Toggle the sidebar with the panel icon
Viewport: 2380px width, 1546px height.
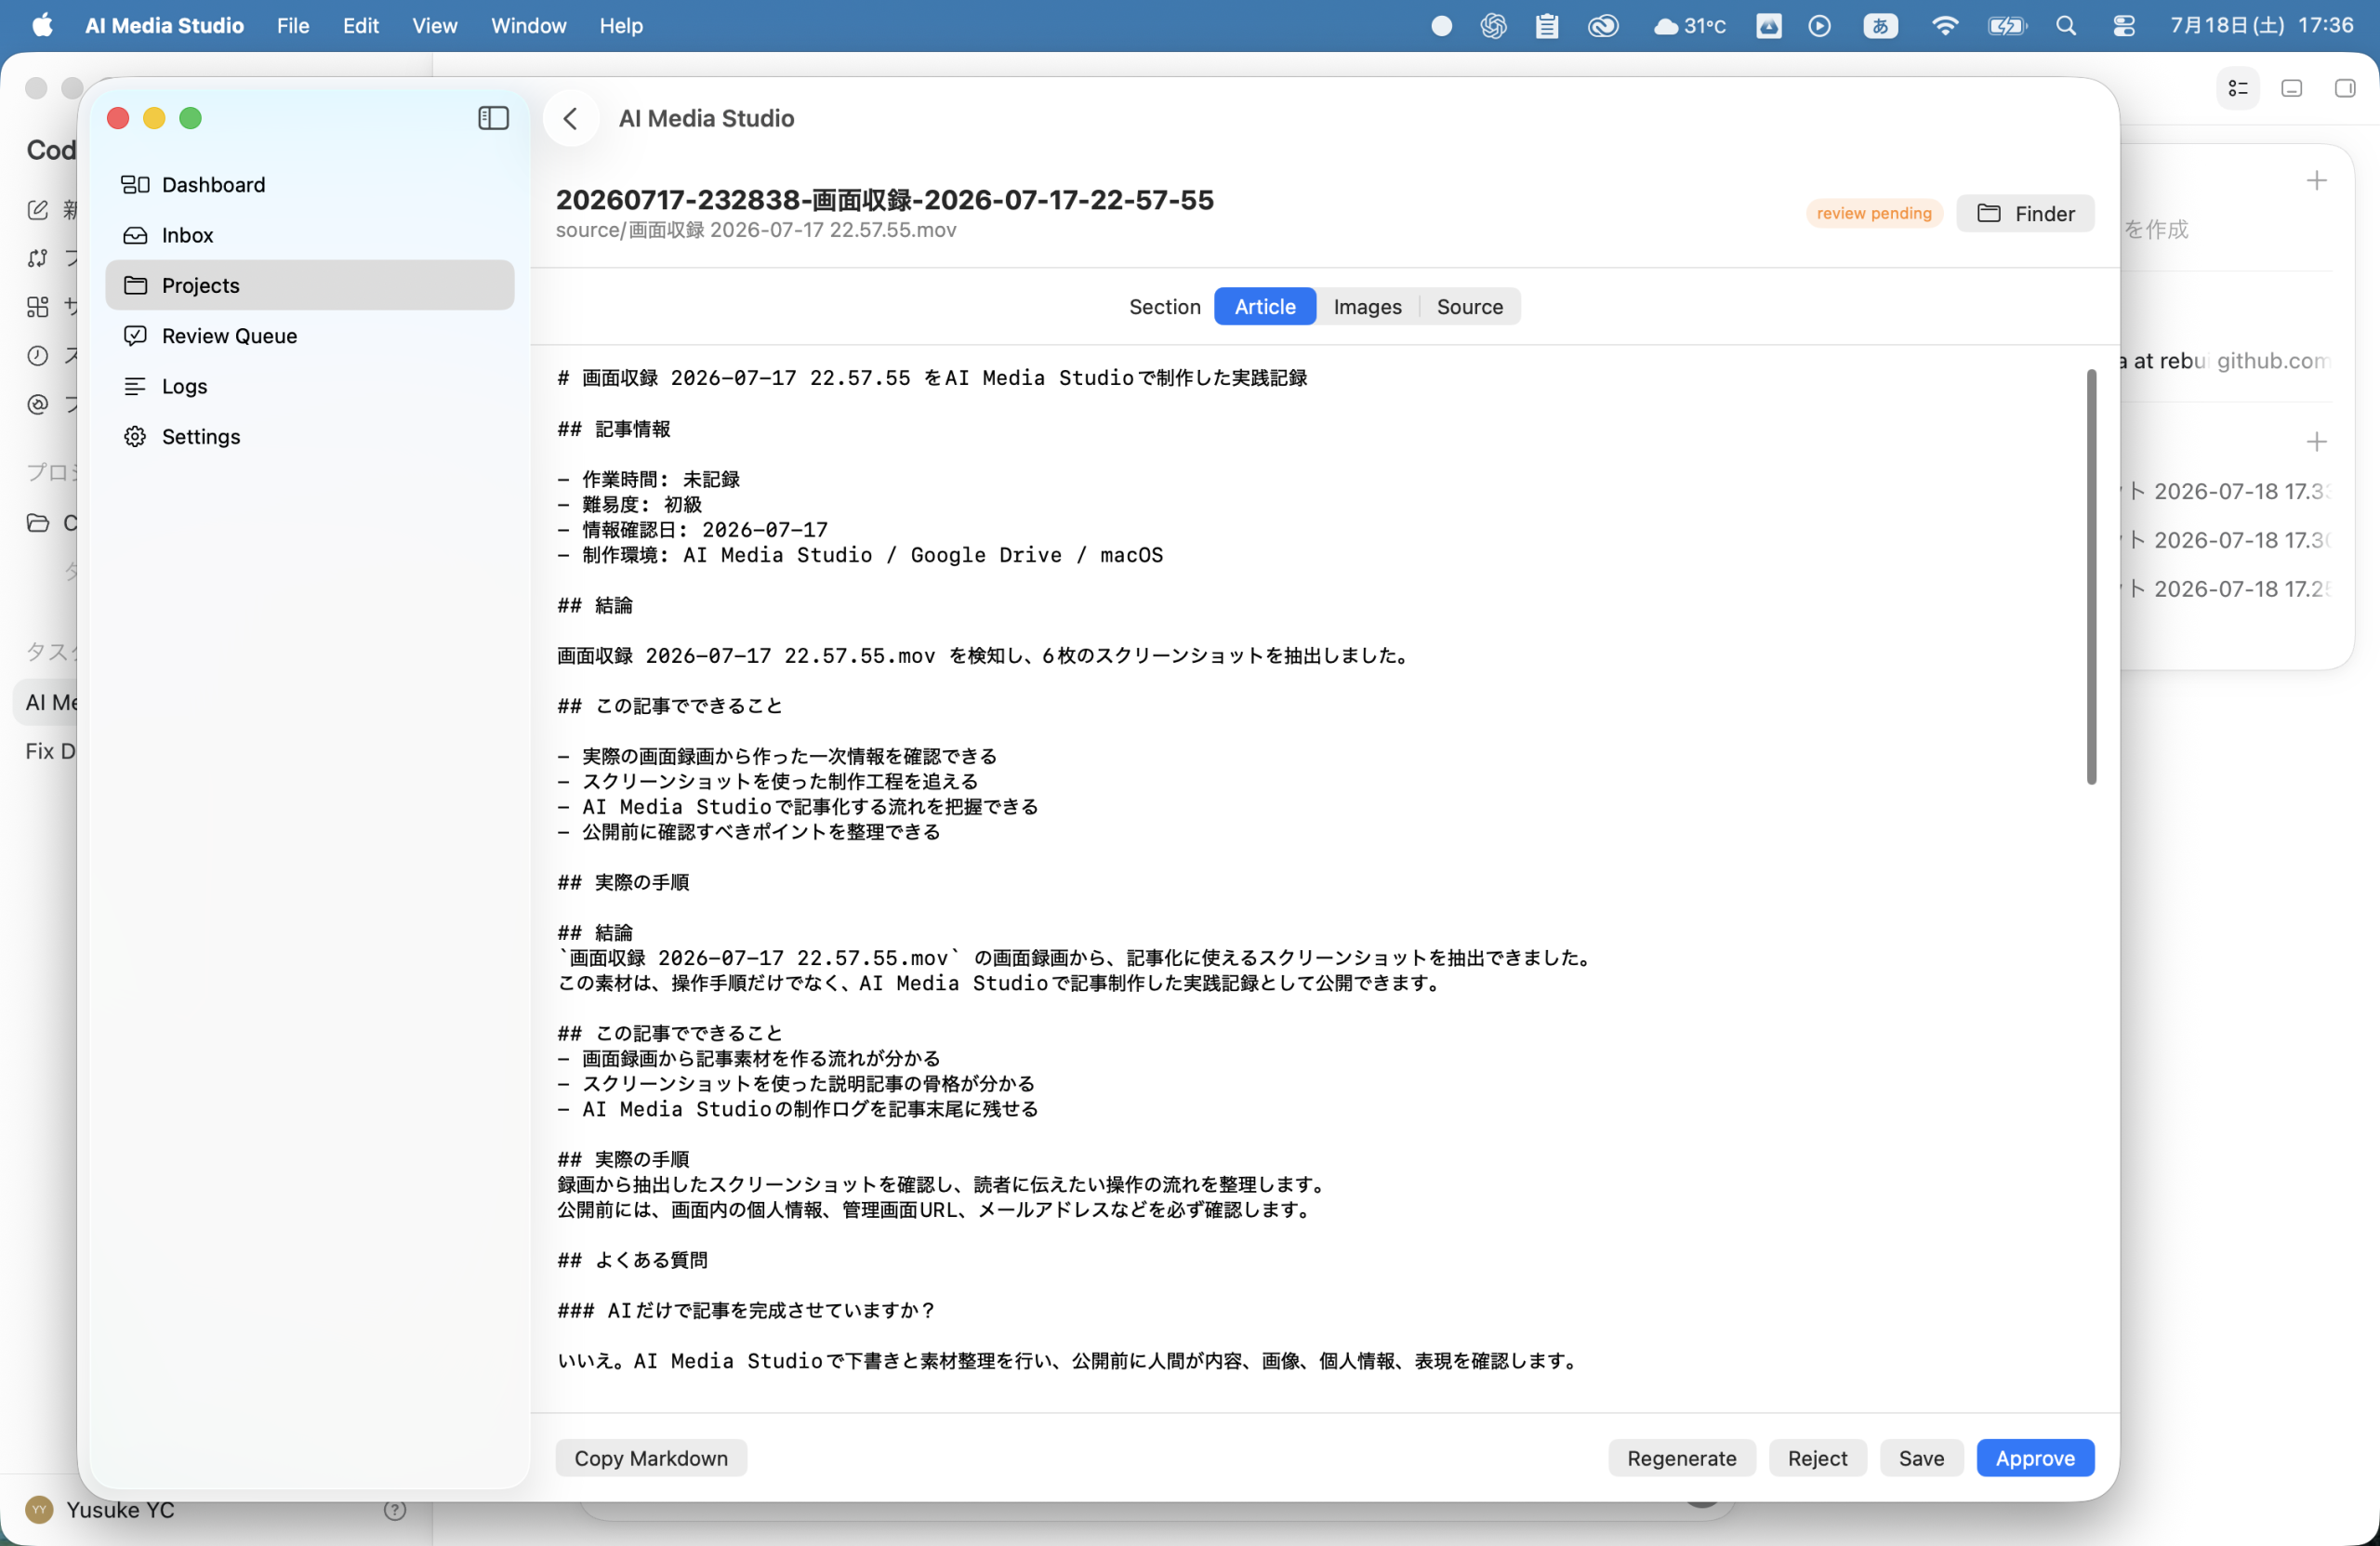[493, 118]
